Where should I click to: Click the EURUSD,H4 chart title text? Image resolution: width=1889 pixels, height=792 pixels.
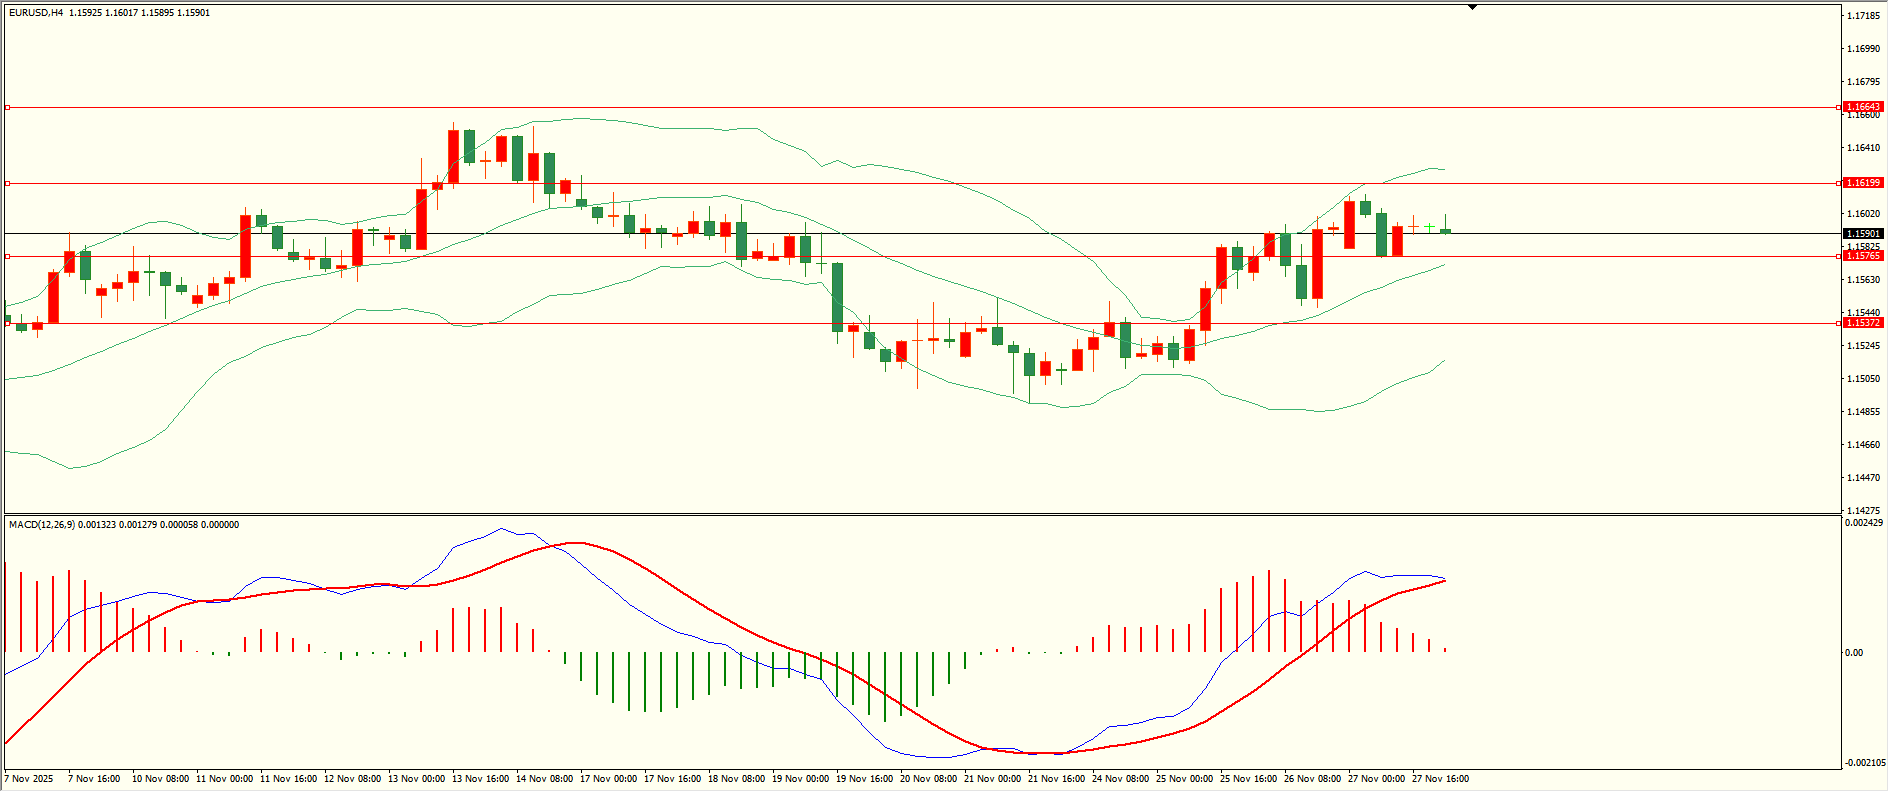pos(36,13)
